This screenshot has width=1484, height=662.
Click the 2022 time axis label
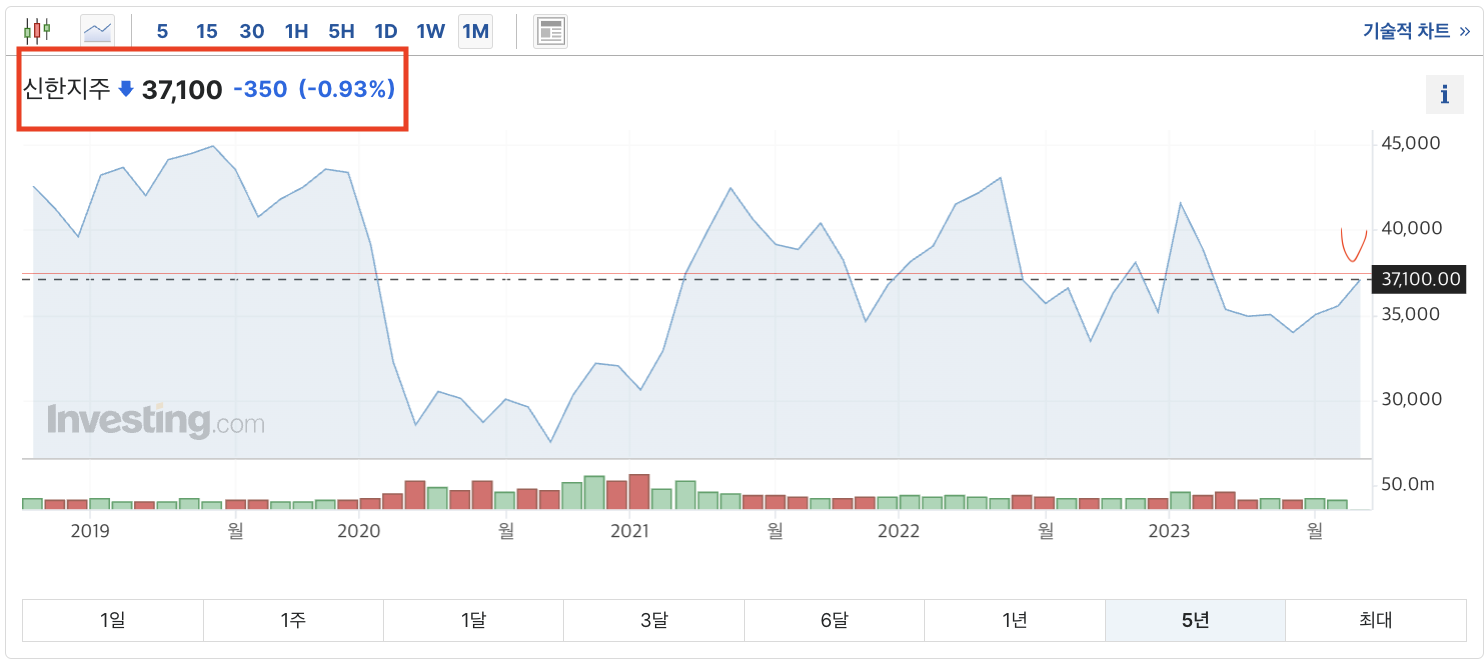click(x=898, y=531)
